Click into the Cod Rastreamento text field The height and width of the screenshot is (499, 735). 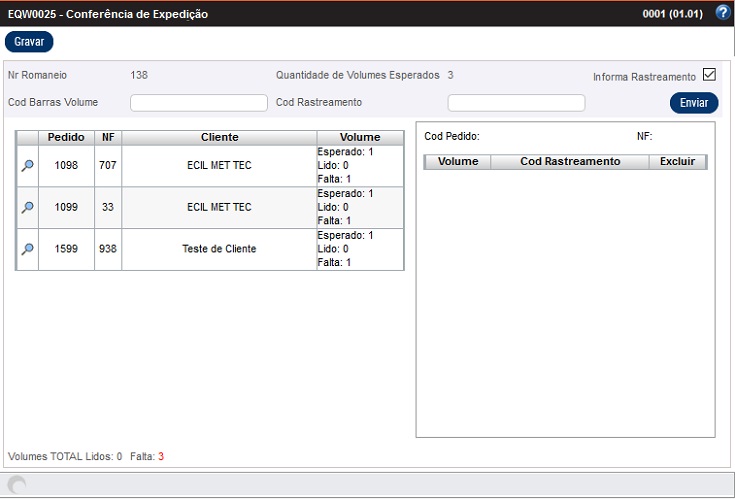tap(516, 103)
